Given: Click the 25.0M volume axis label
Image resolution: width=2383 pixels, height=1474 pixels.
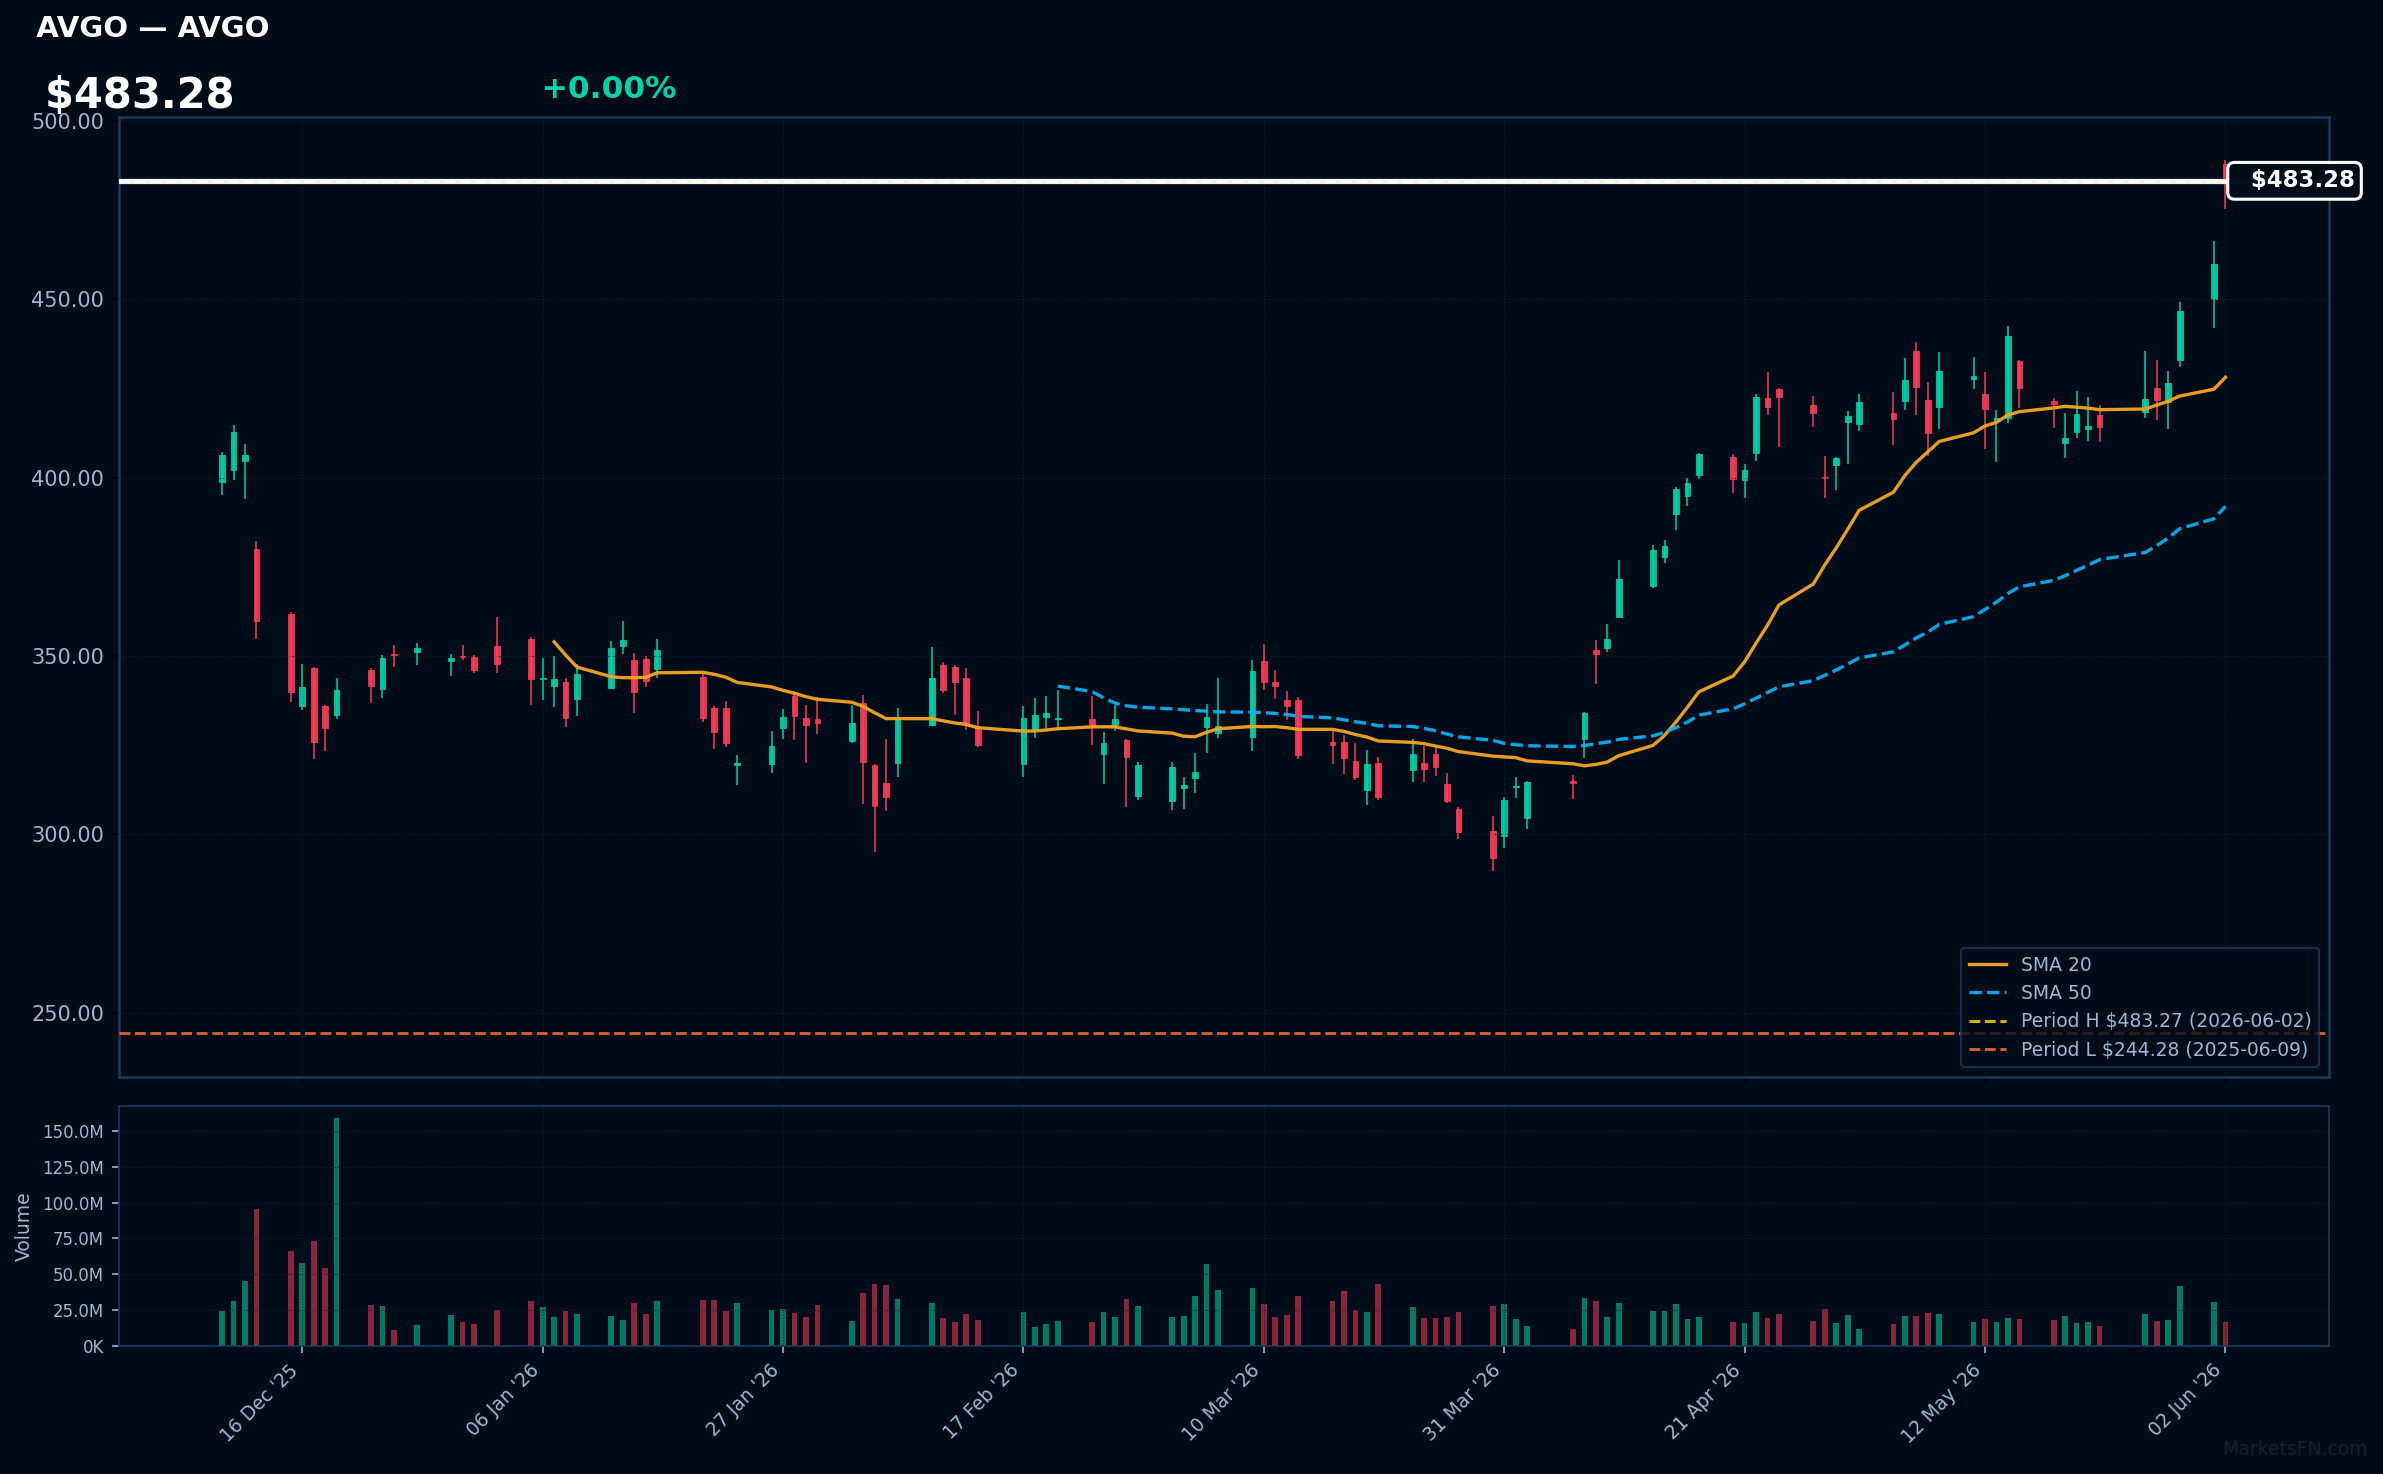Looking at the screenshot, I should tap(78, 1311).
